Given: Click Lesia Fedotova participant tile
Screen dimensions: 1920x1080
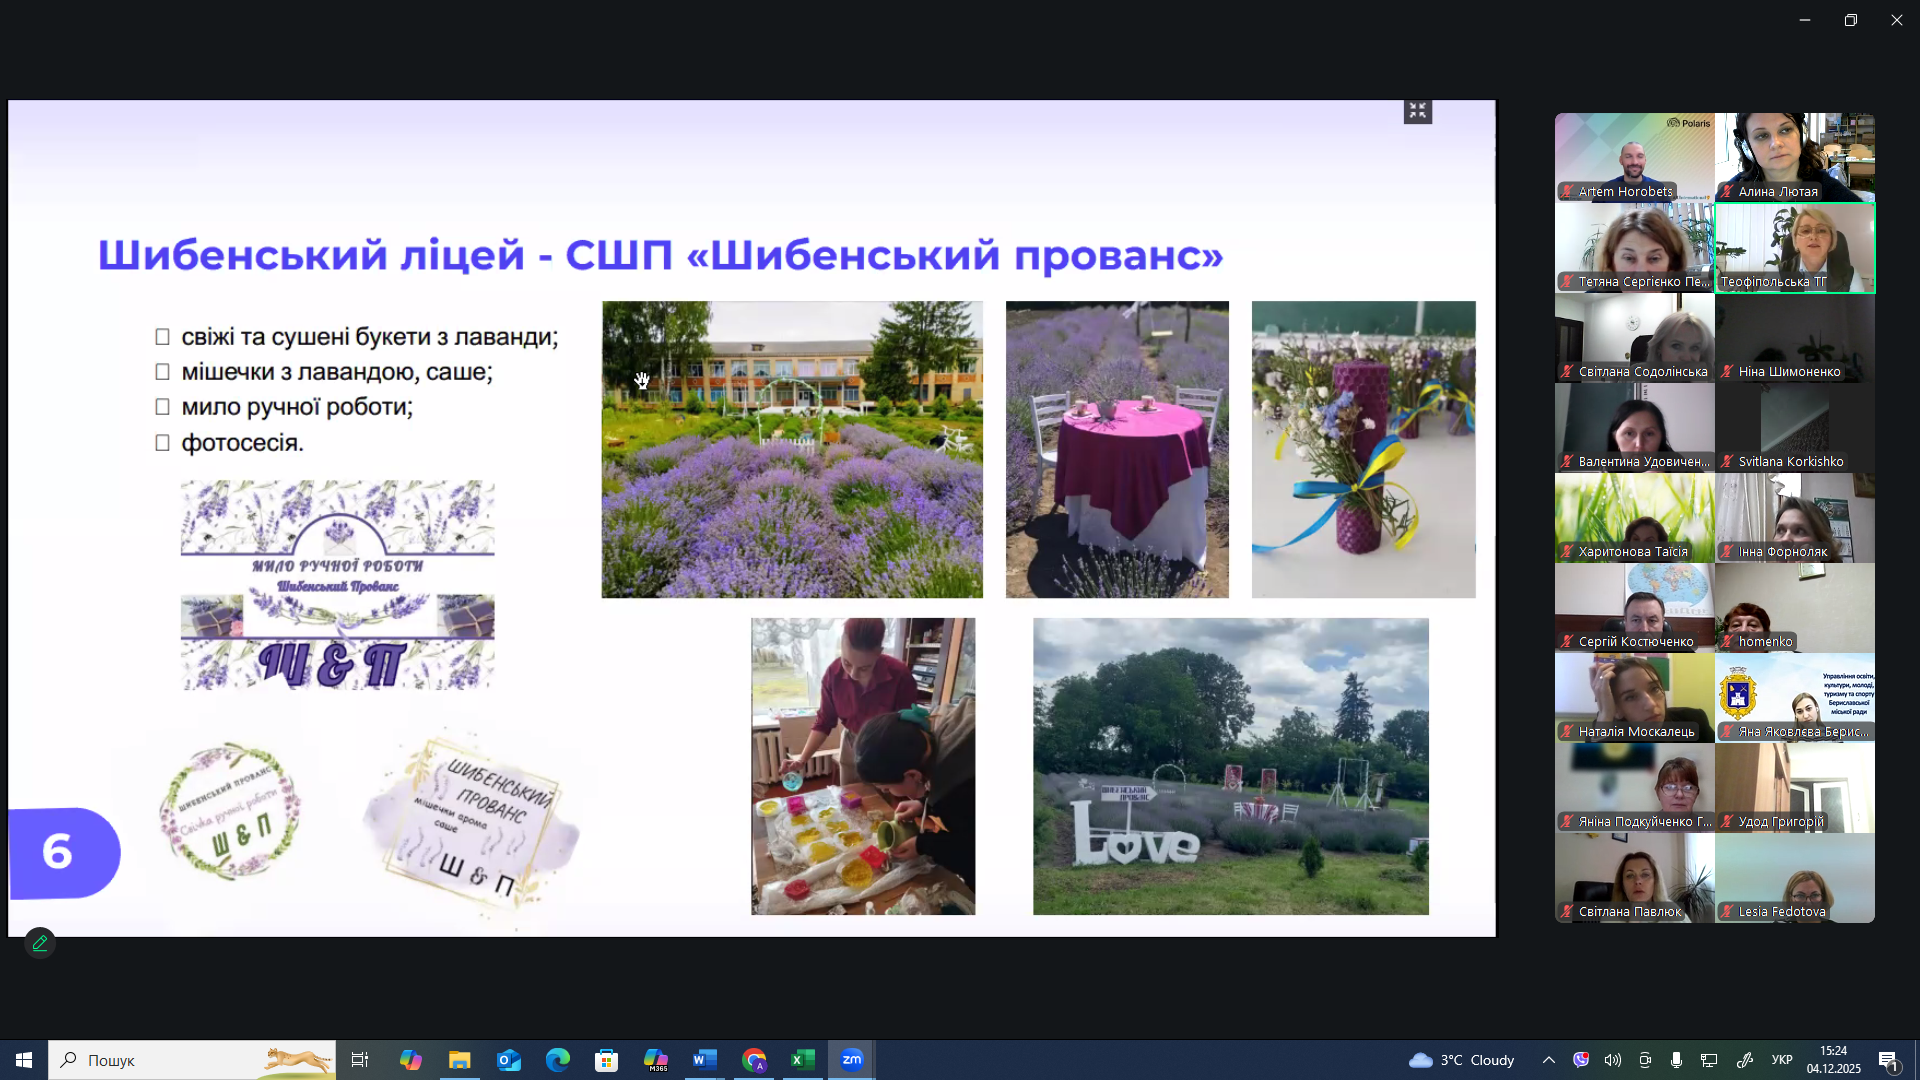Looking at the screenshot, I should (1795, 877).
